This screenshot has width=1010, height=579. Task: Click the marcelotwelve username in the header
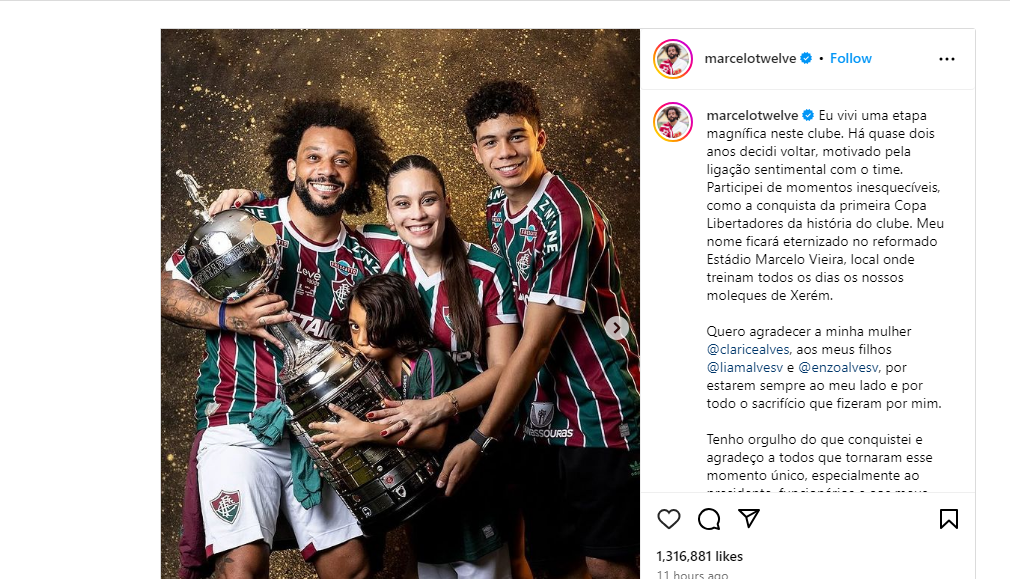(750, 59)
